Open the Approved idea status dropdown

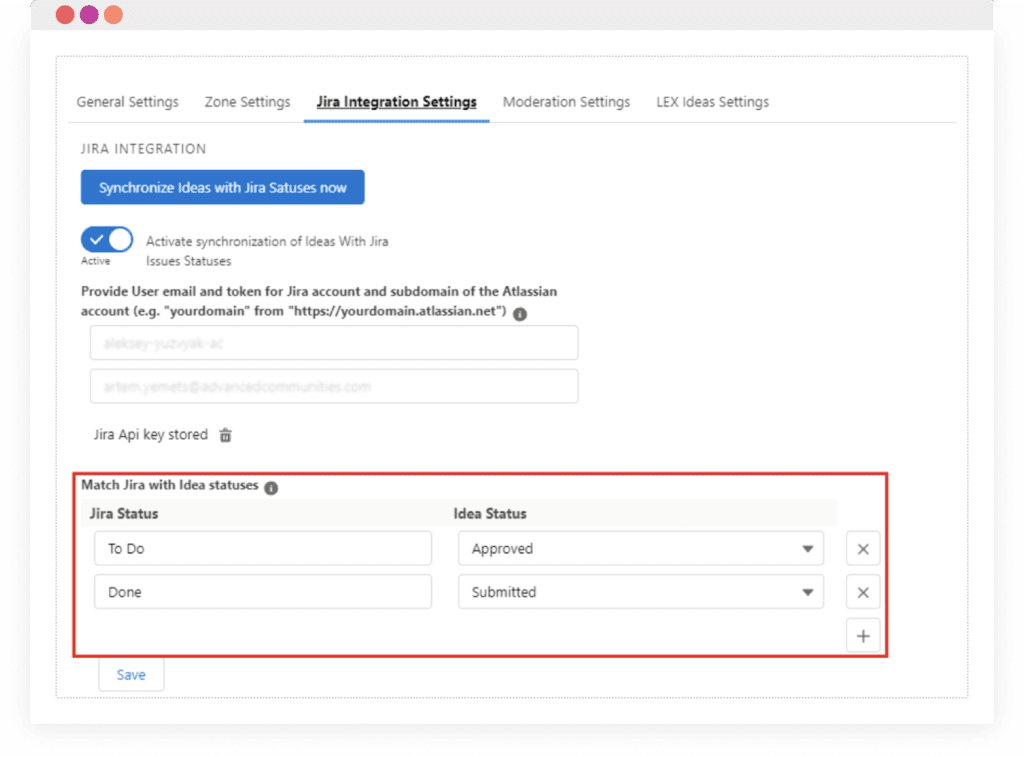coord(641,548)
